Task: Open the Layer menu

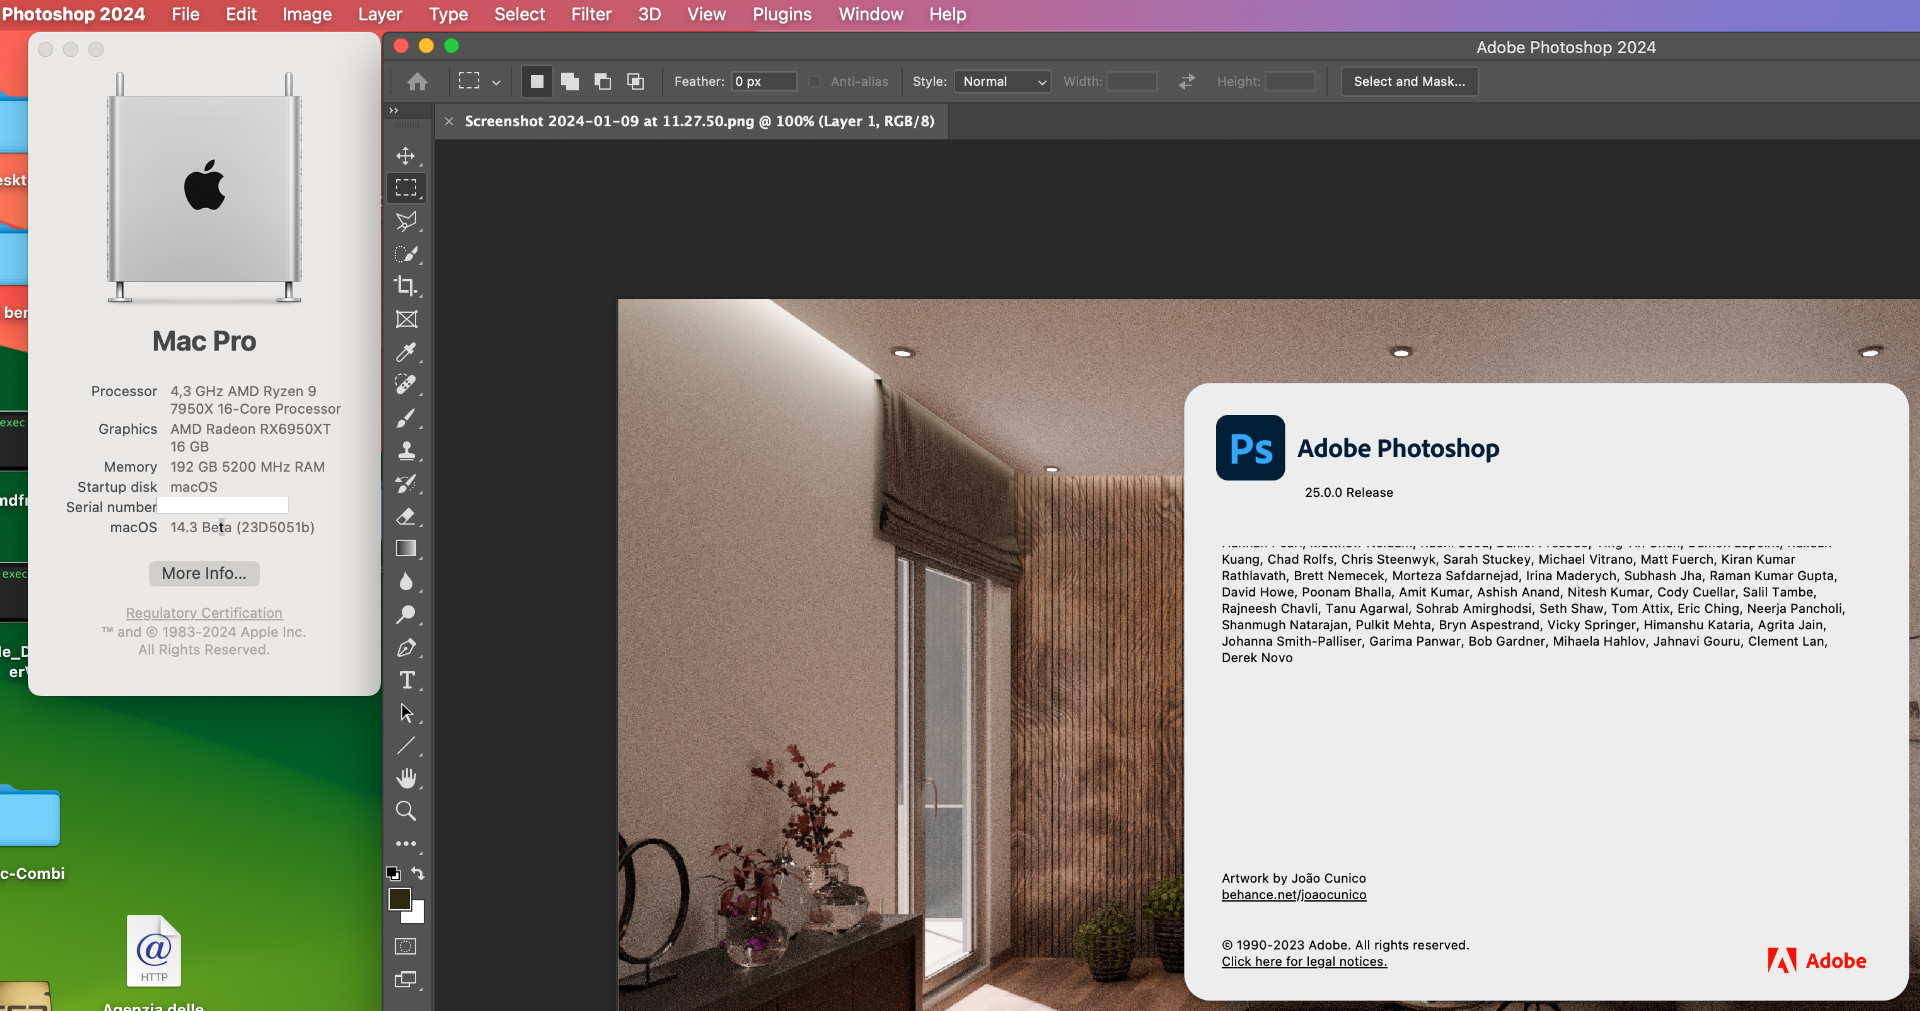Action: click(x=380, y=14)
